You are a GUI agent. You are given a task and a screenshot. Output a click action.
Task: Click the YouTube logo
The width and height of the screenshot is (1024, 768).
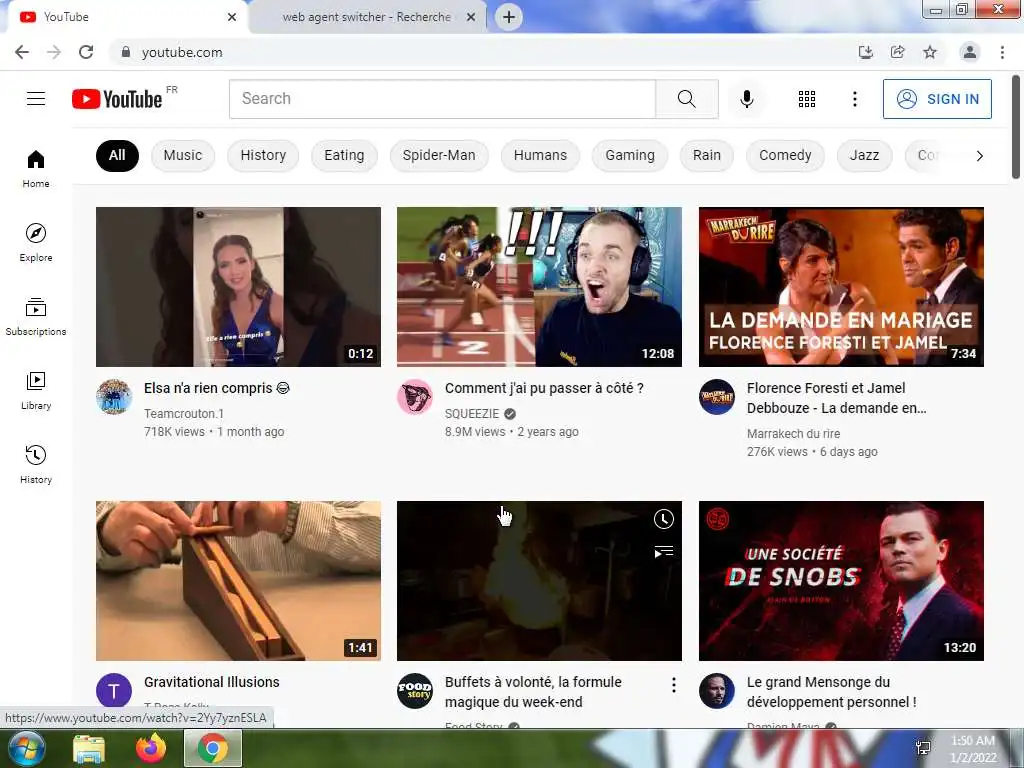click(x=117, y=99)
